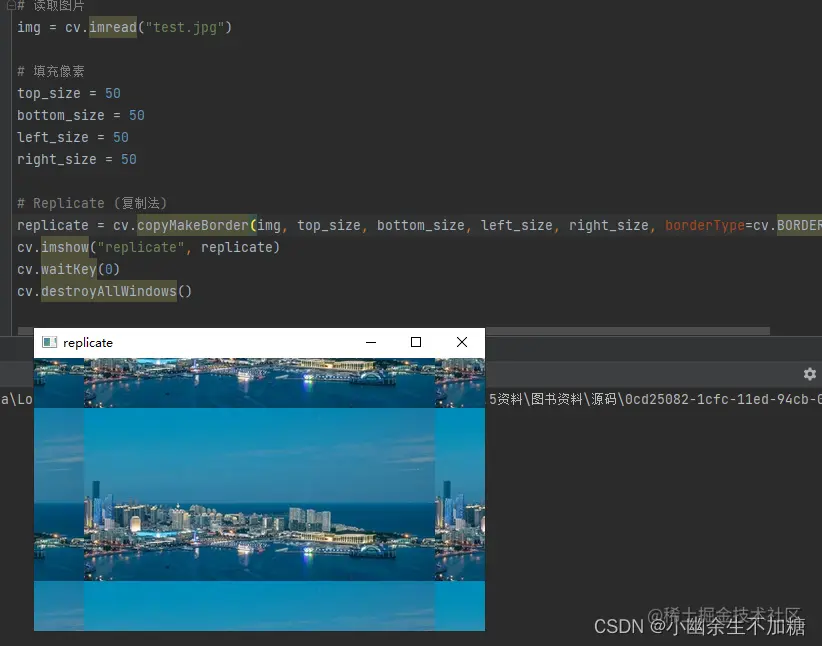Screen dimensions: 822x646
Task: Click on right_size = 50 line
Action: [x=77, y=159]
